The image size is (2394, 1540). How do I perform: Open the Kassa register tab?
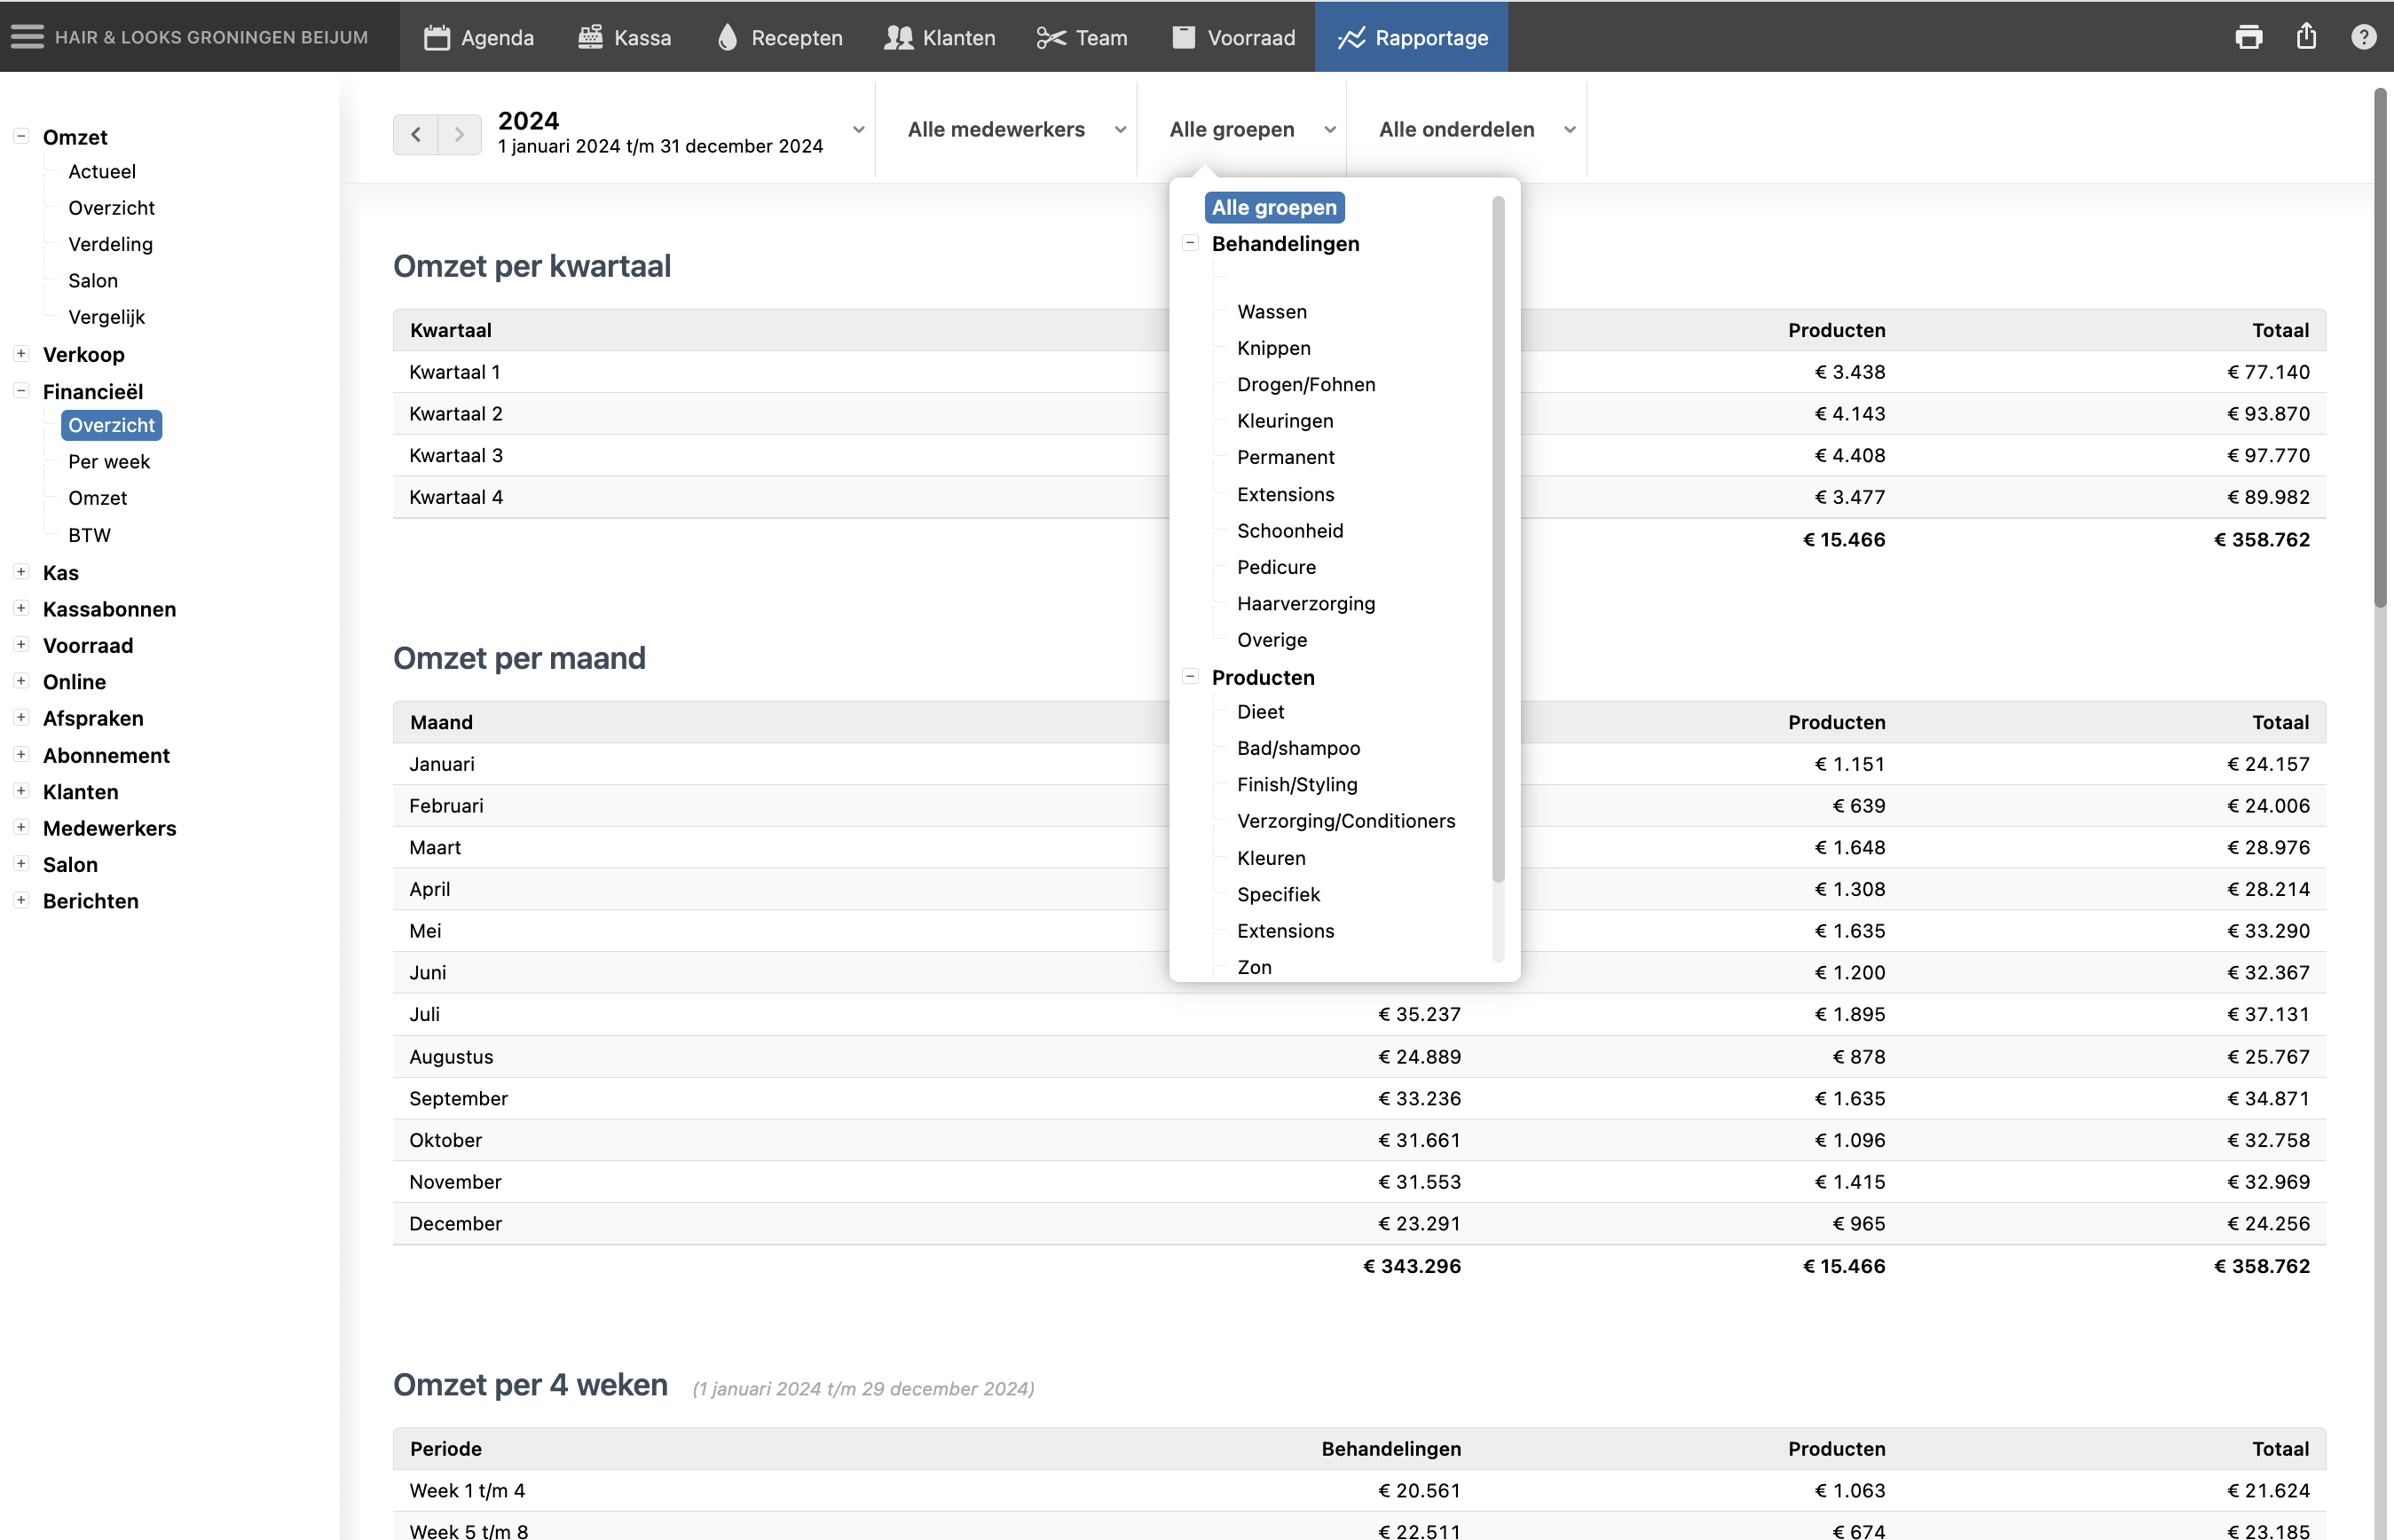tap(625, 37)
